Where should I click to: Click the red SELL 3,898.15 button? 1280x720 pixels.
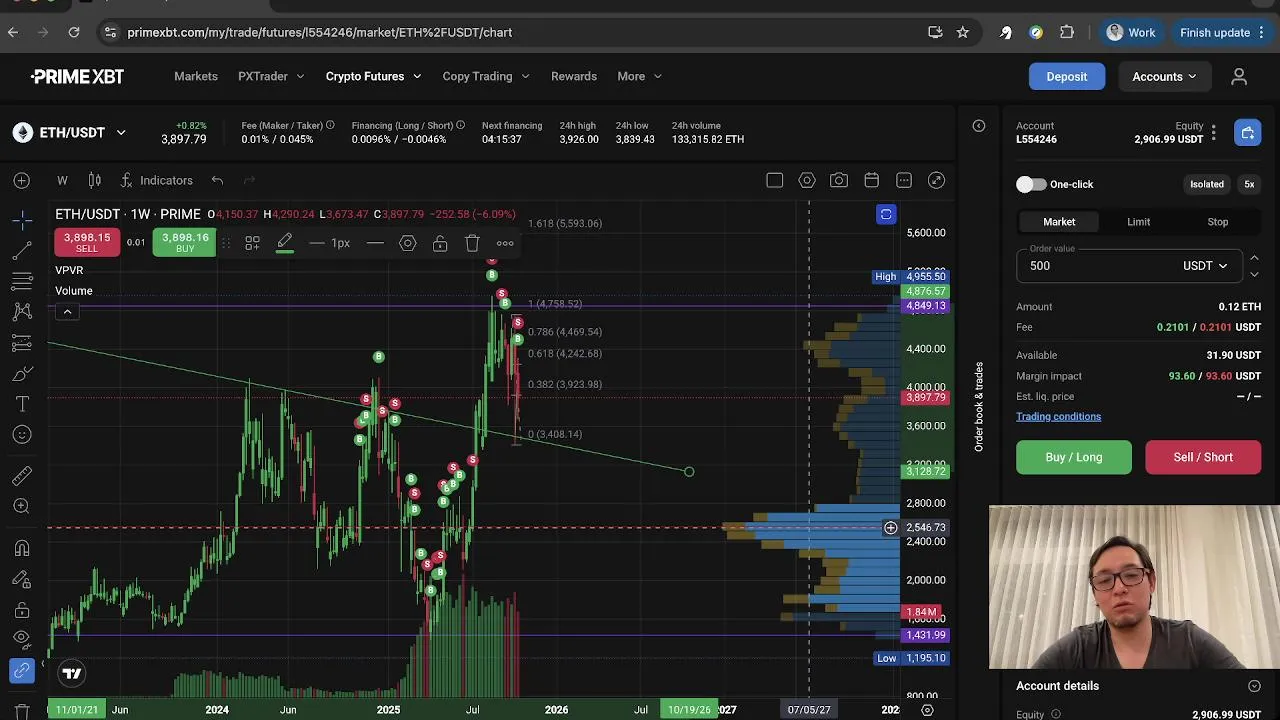87,243
